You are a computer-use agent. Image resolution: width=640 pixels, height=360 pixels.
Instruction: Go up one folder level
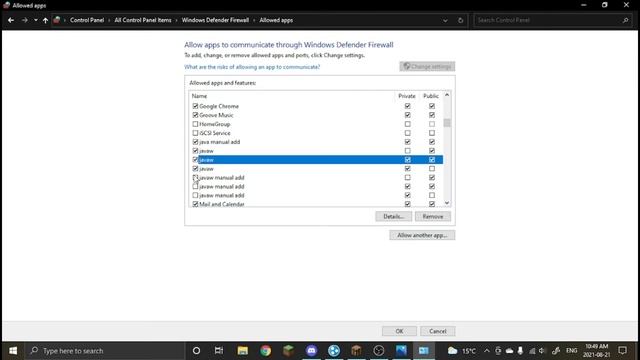(45, 20)
